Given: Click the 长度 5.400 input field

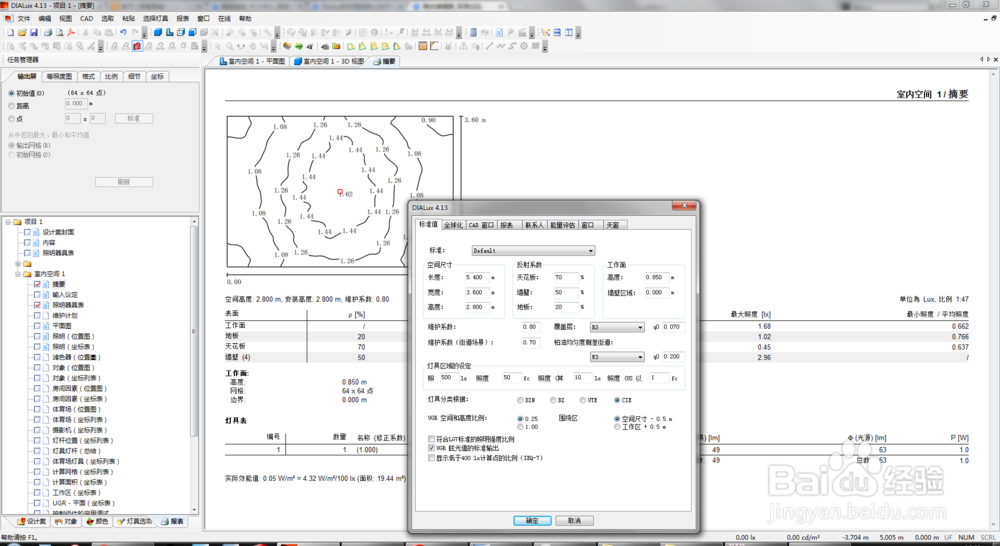Looking at the screenshot, I should [x=480, y=277].
